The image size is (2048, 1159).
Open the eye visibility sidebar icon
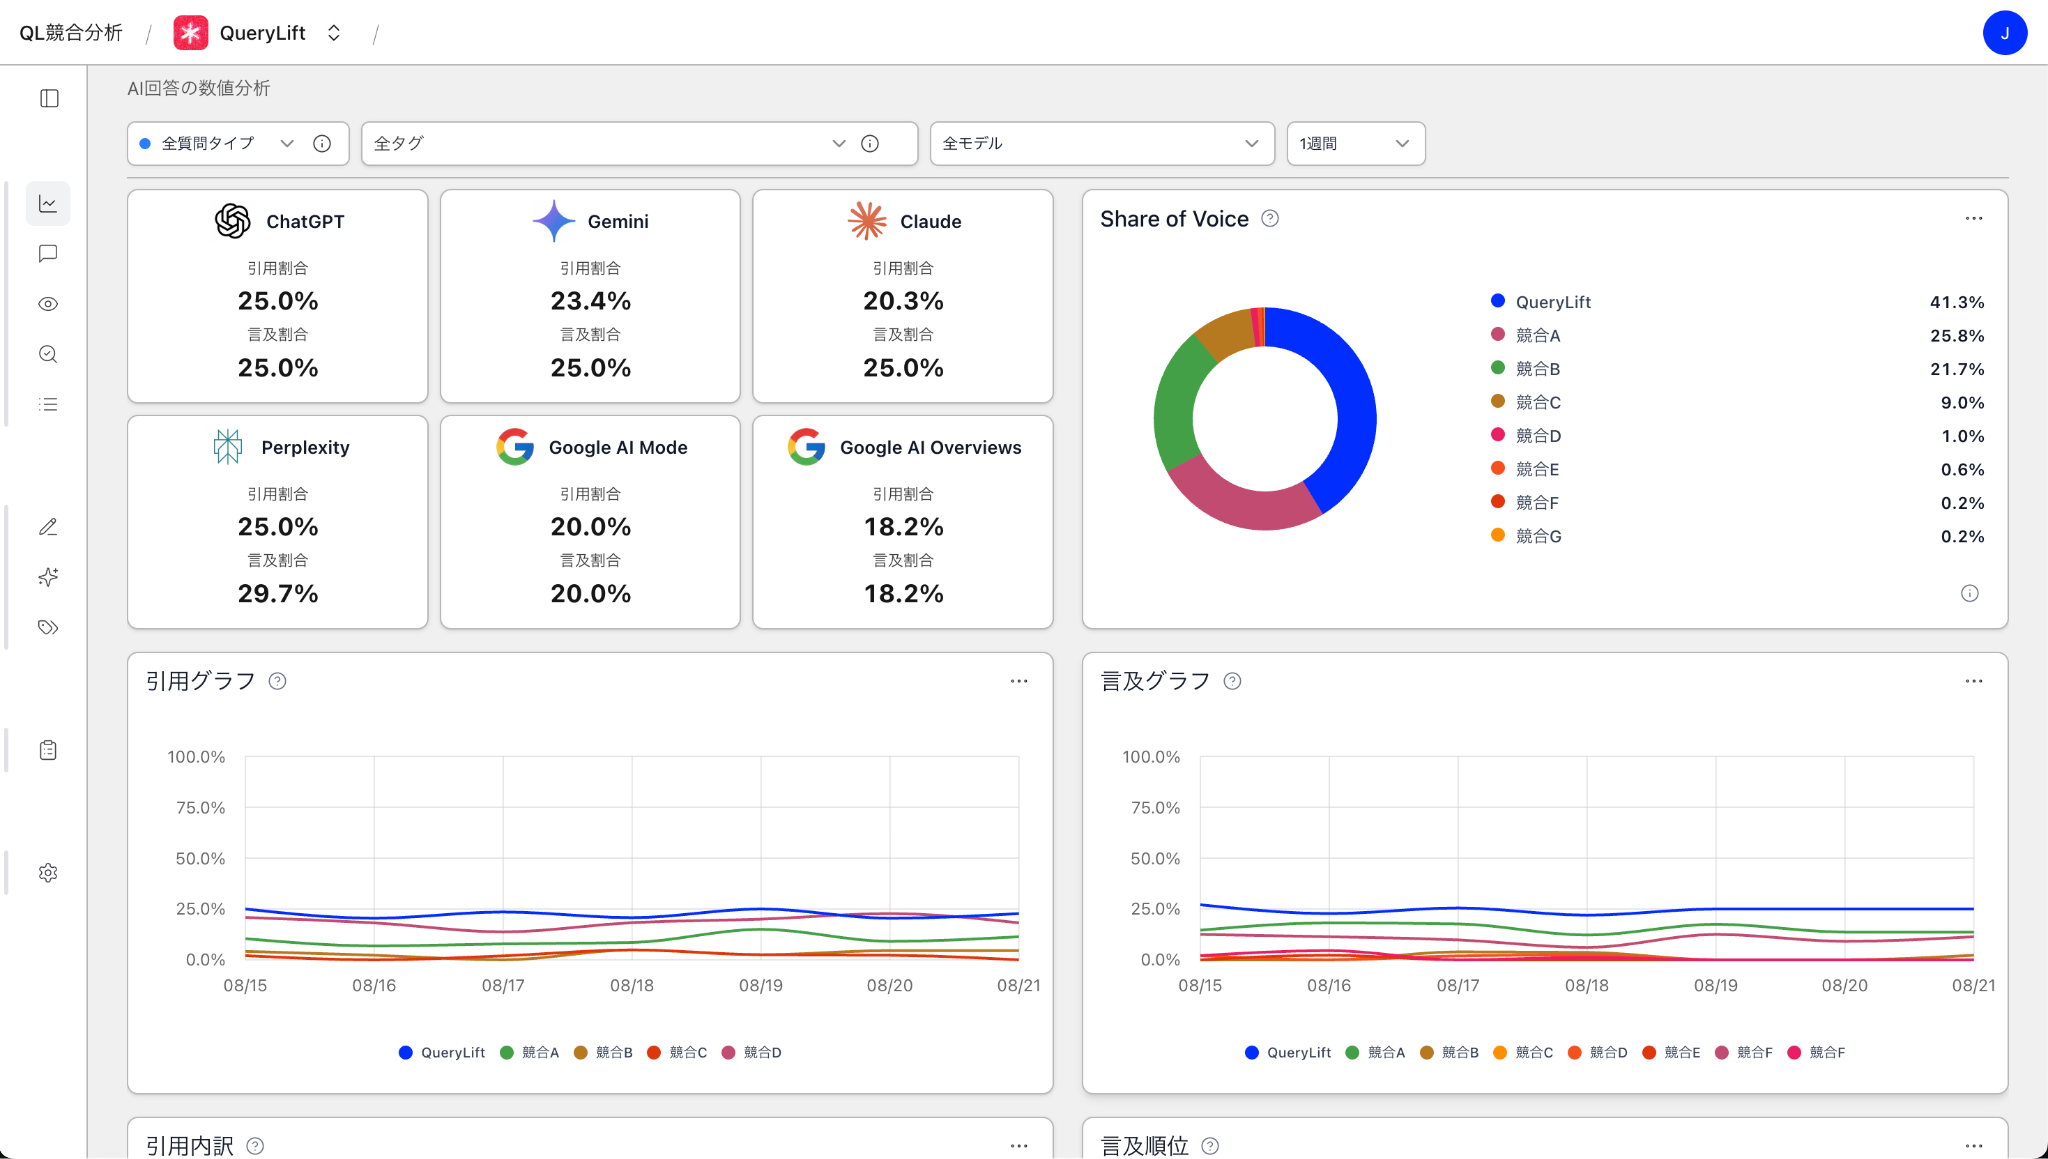[48, 304]
